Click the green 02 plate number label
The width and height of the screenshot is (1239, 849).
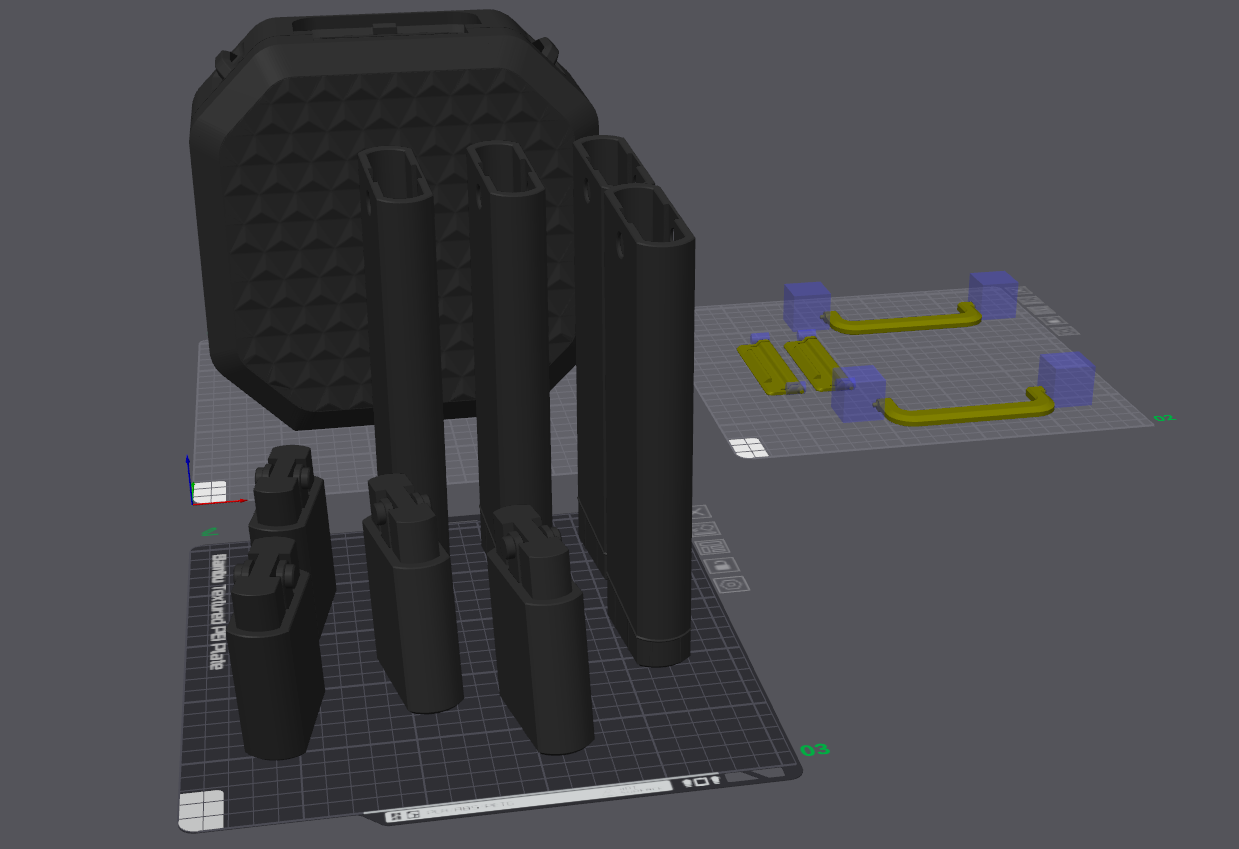point(1164,418)
